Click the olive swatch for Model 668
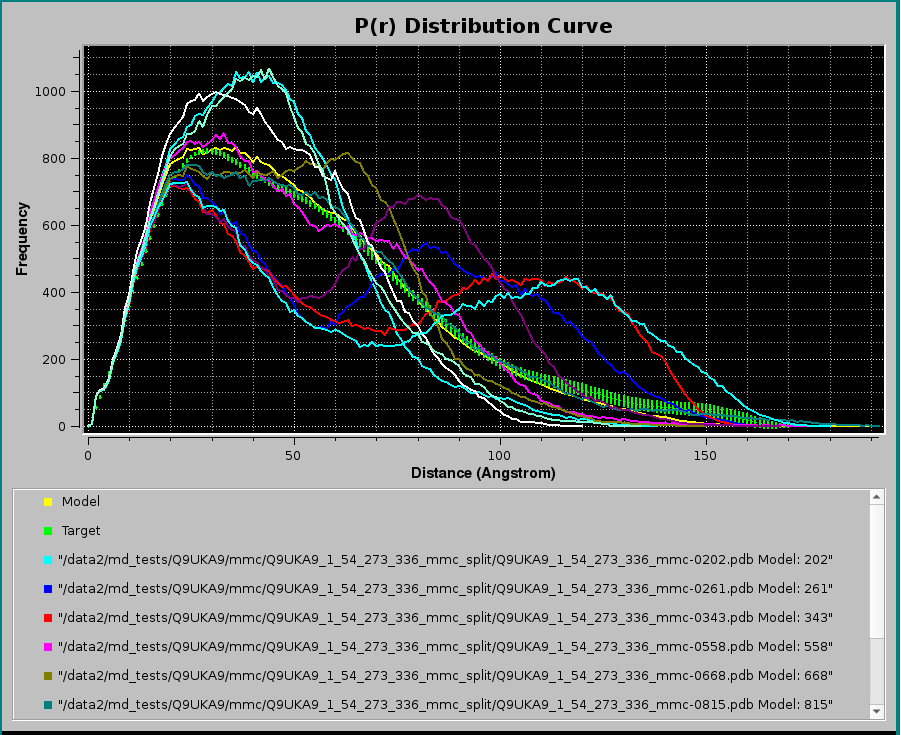This screenshot has width=901, height=735. tap(47, 676)
